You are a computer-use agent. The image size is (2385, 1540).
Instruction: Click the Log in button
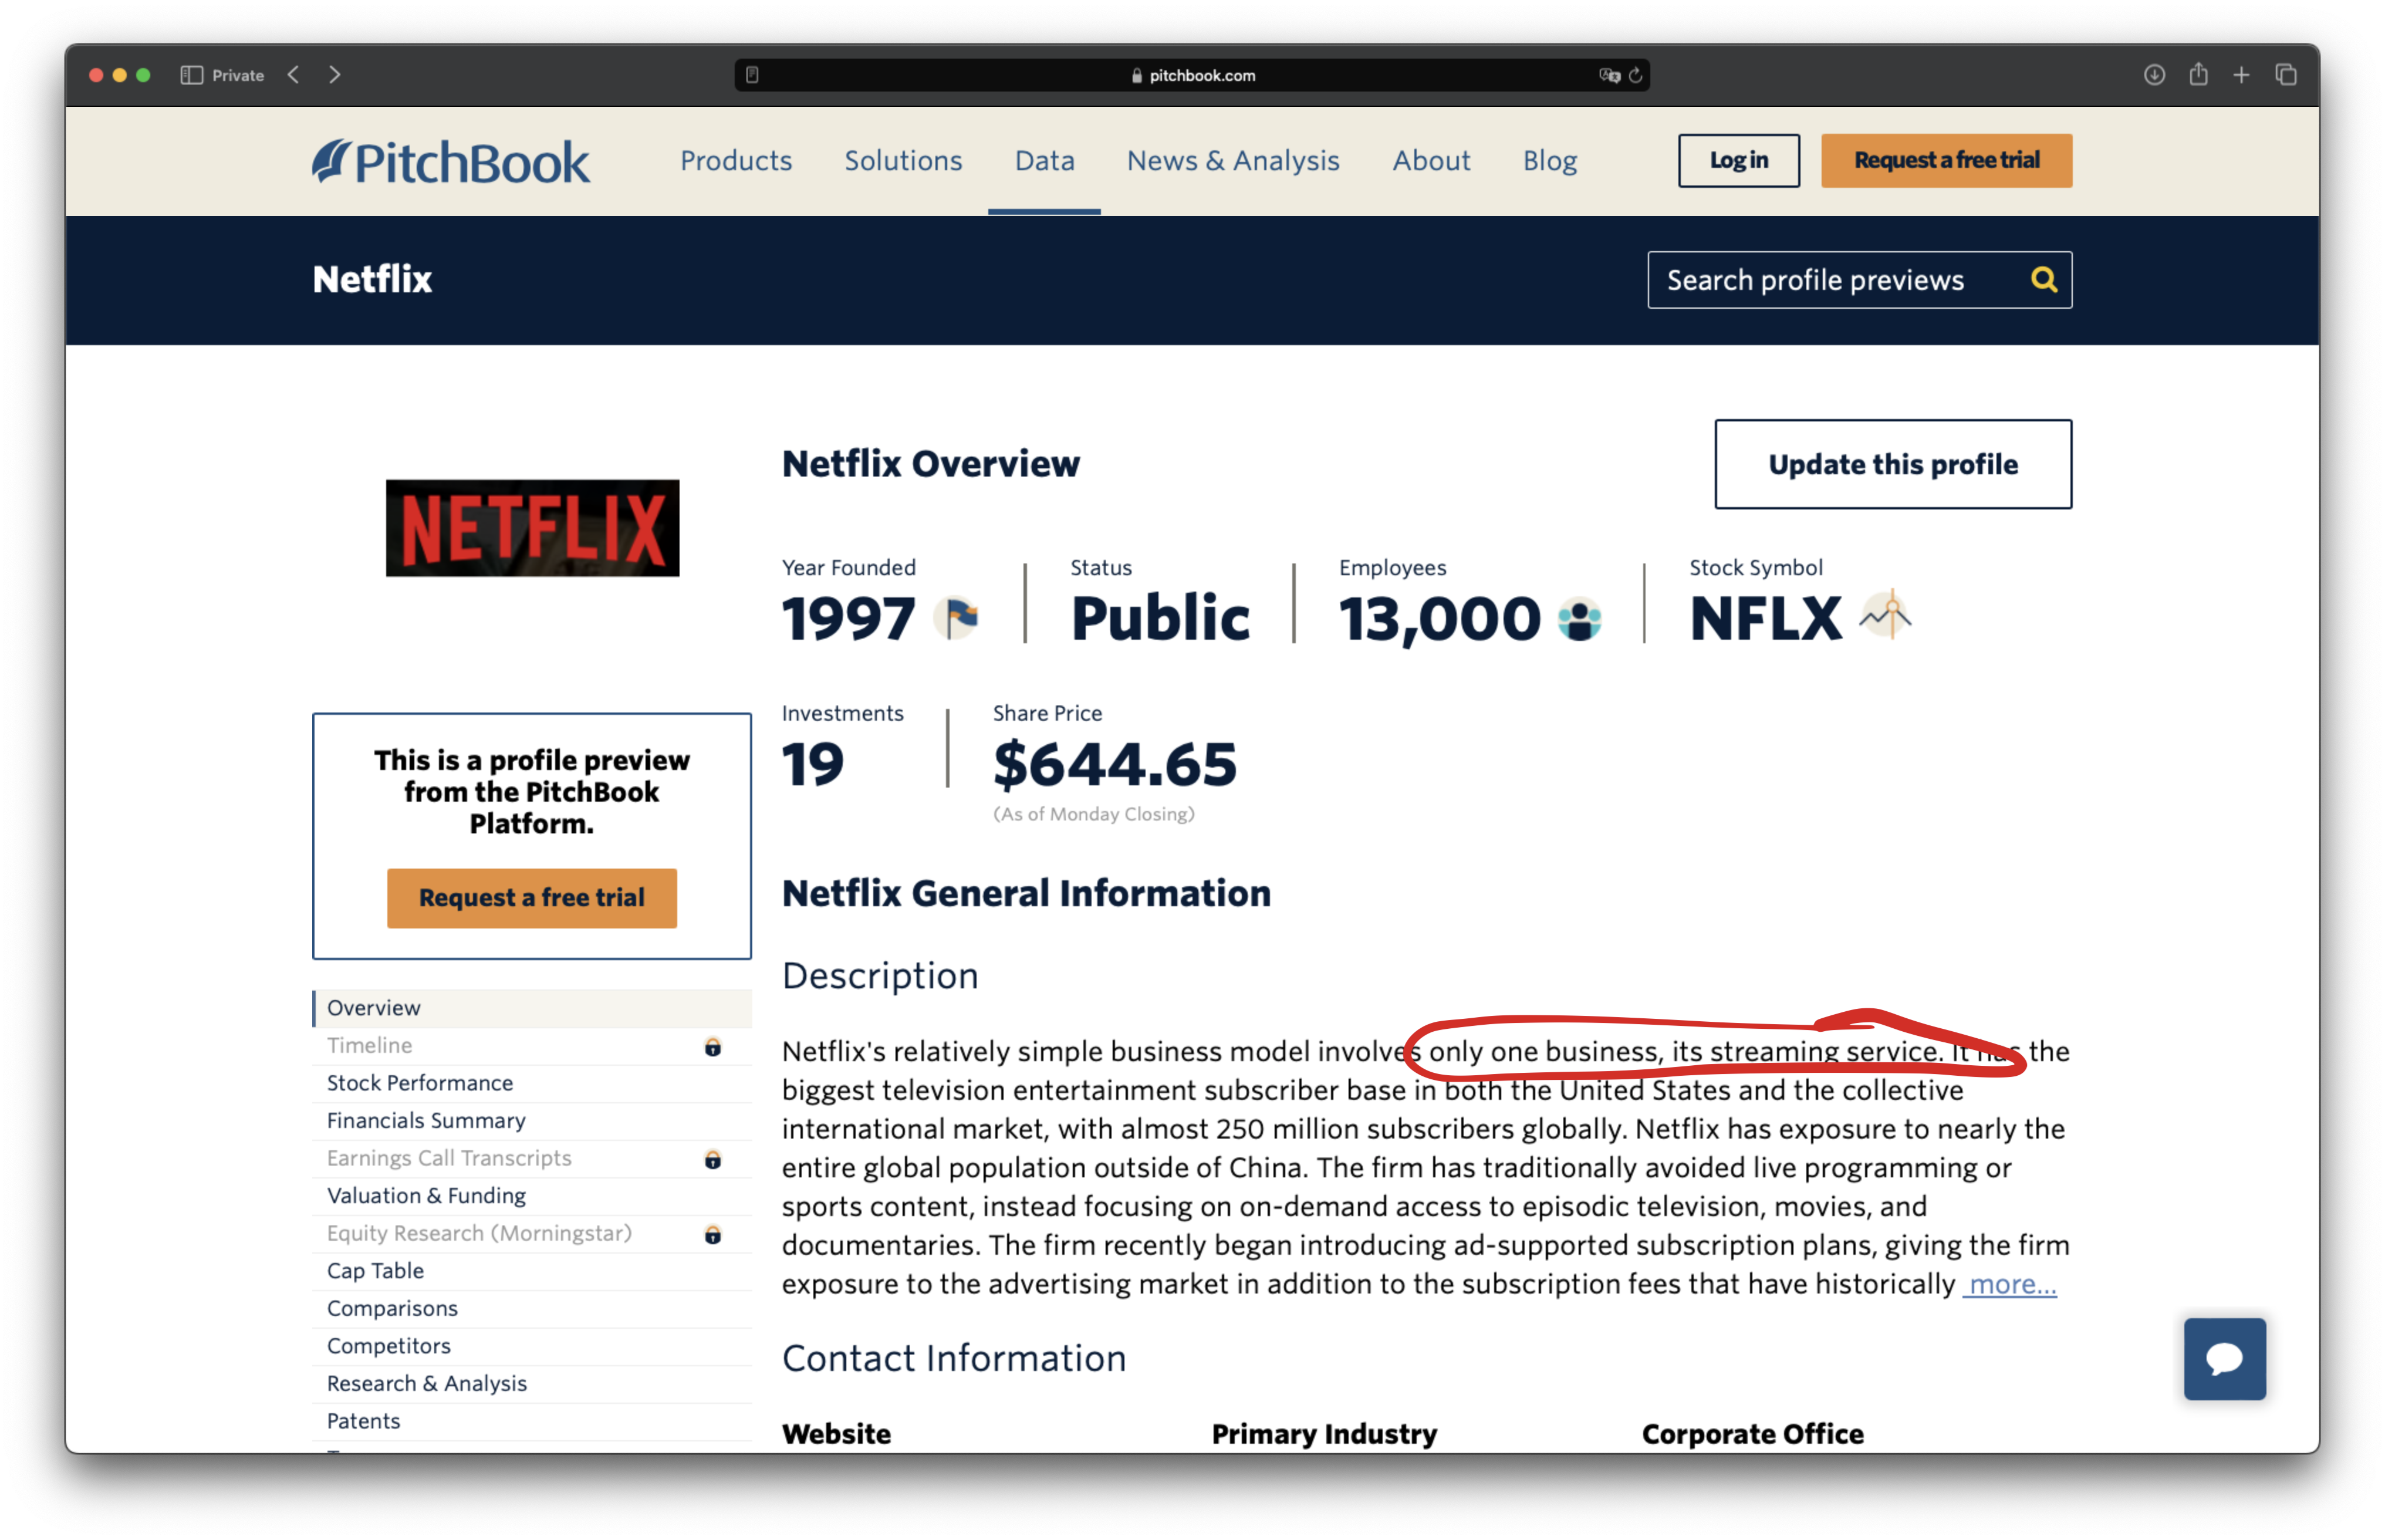[x=1738, y=161]
